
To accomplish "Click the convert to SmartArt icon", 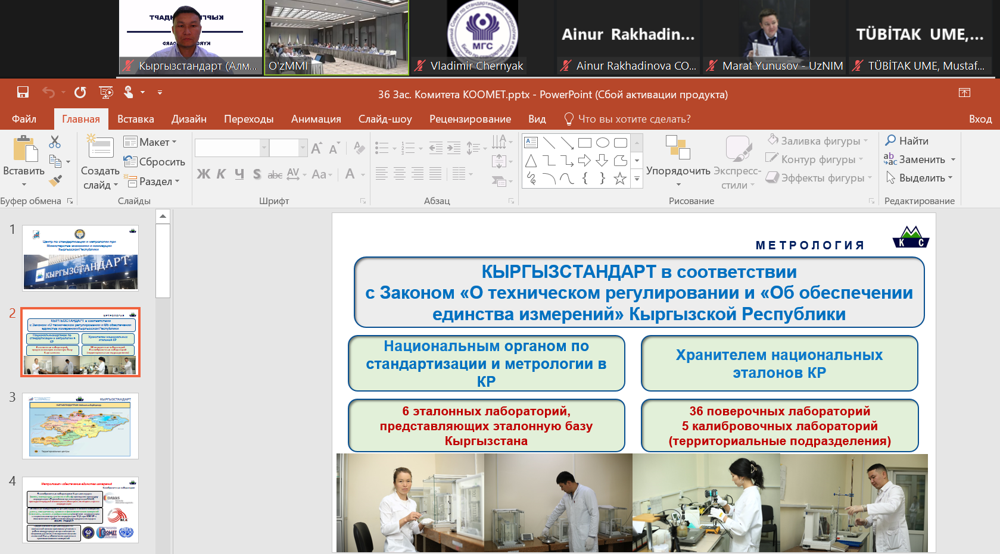I will coord(501,182).
